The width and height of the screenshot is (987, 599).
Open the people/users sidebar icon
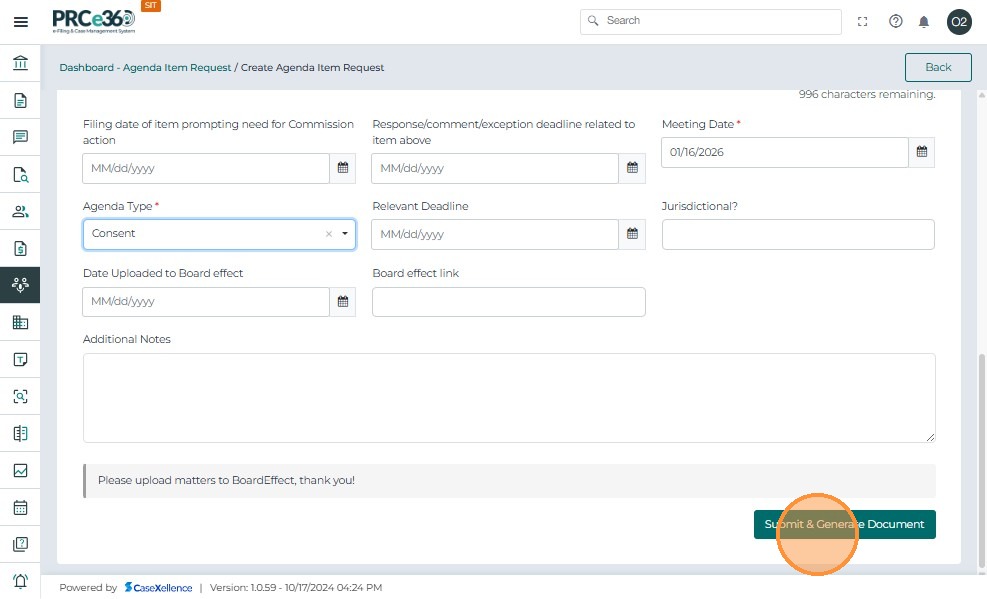tap(20, 211)
